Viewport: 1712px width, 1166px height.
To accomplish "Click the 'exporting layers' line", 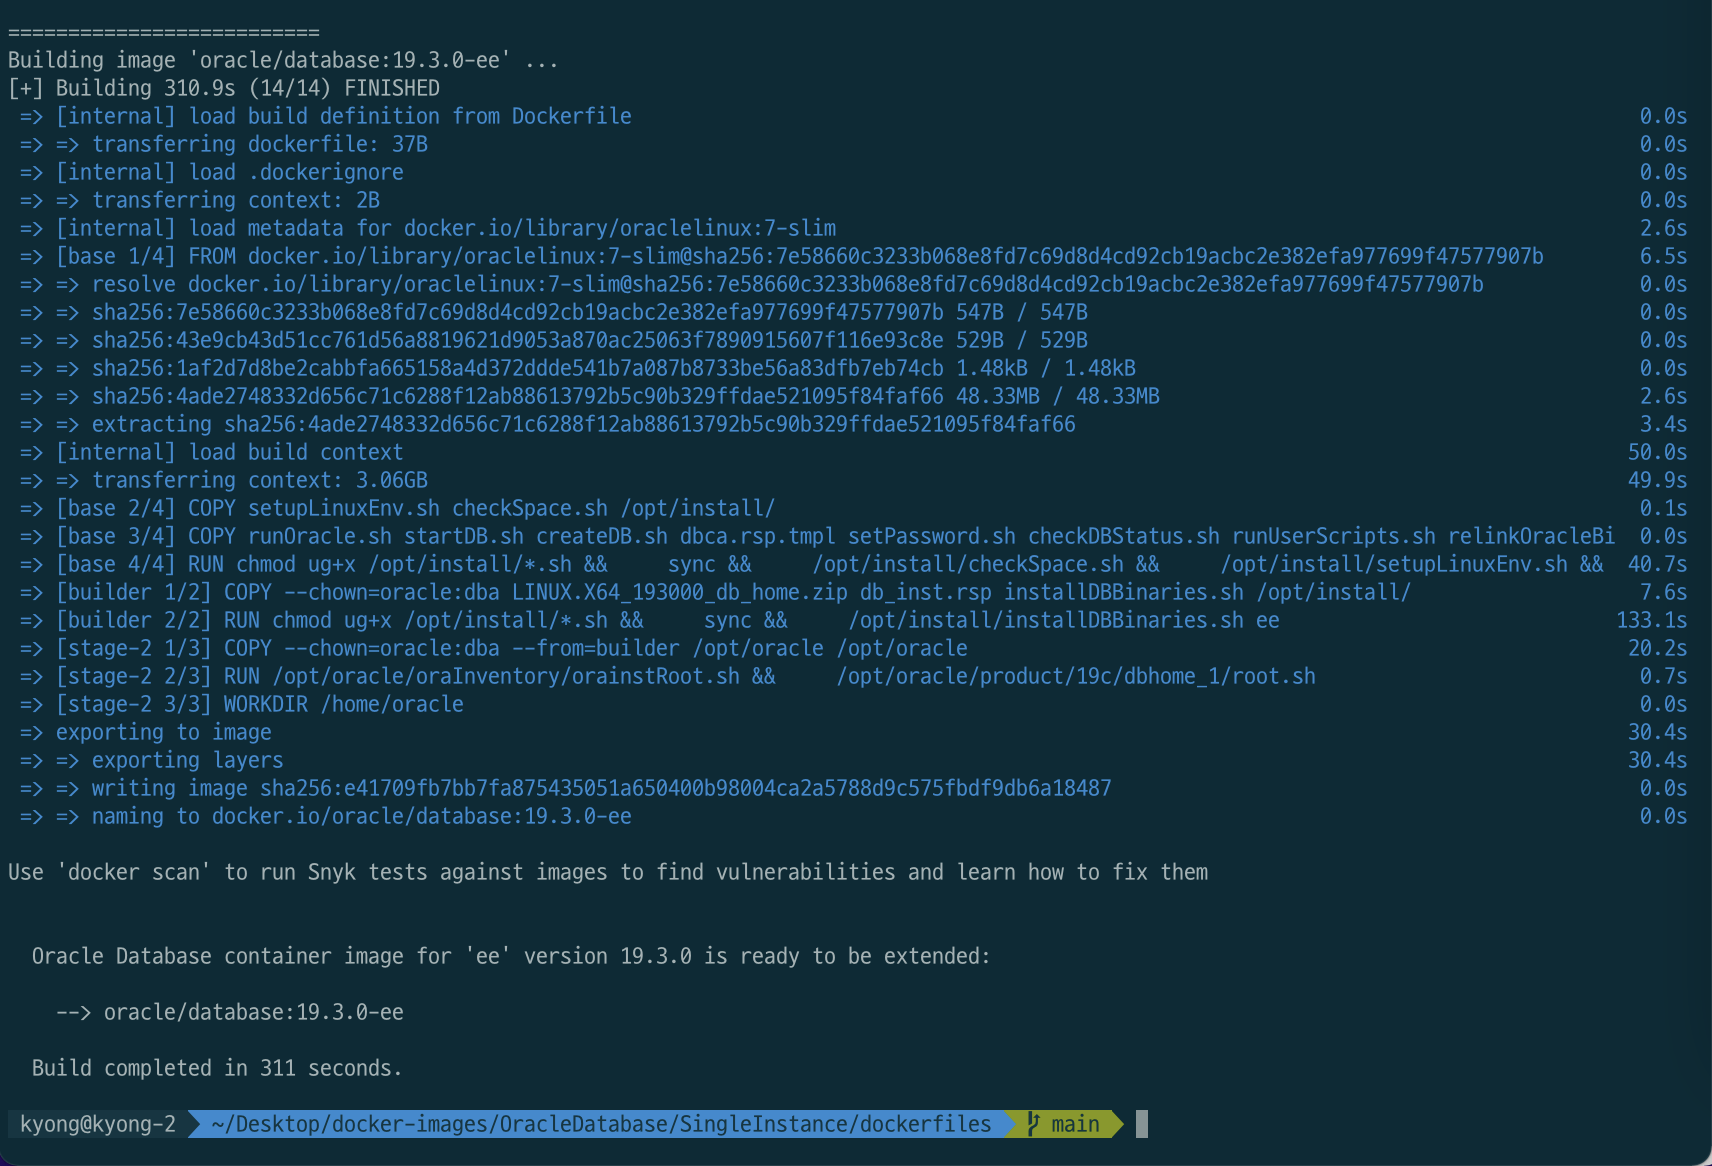I will point(152,760).
